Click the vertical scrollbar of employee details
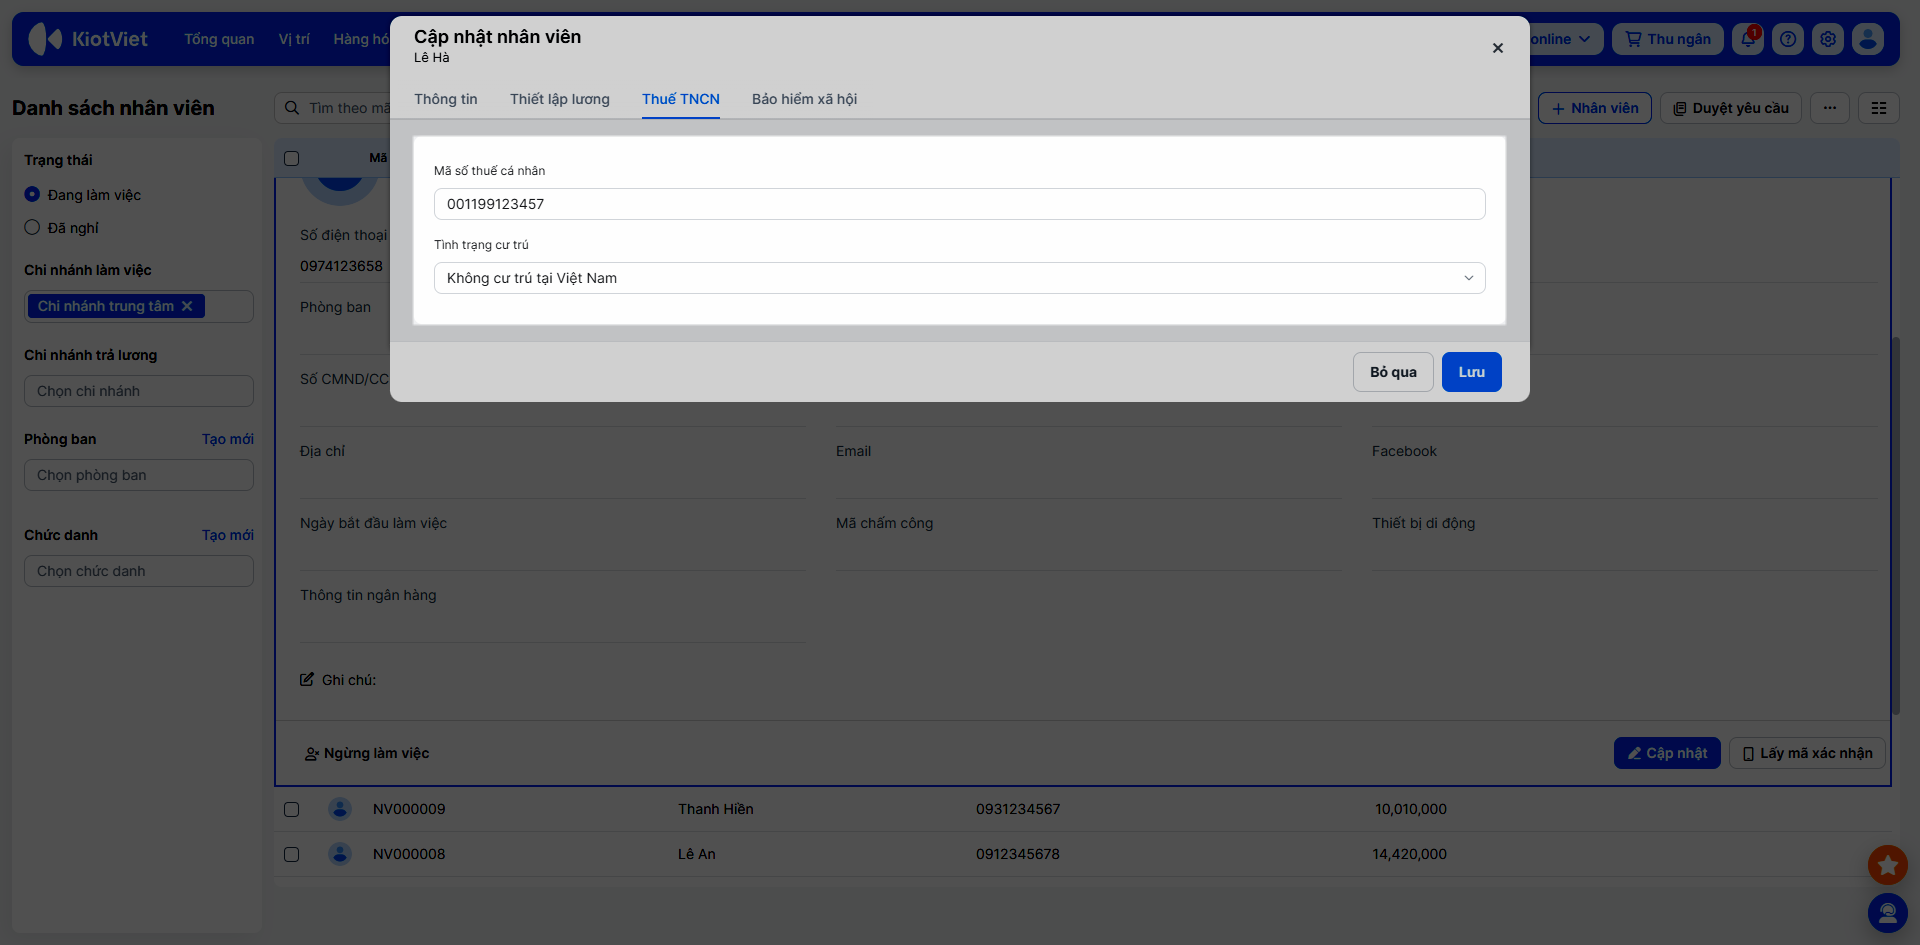The height and width of the screenshot is (945, 1920). pos(1895,525)
